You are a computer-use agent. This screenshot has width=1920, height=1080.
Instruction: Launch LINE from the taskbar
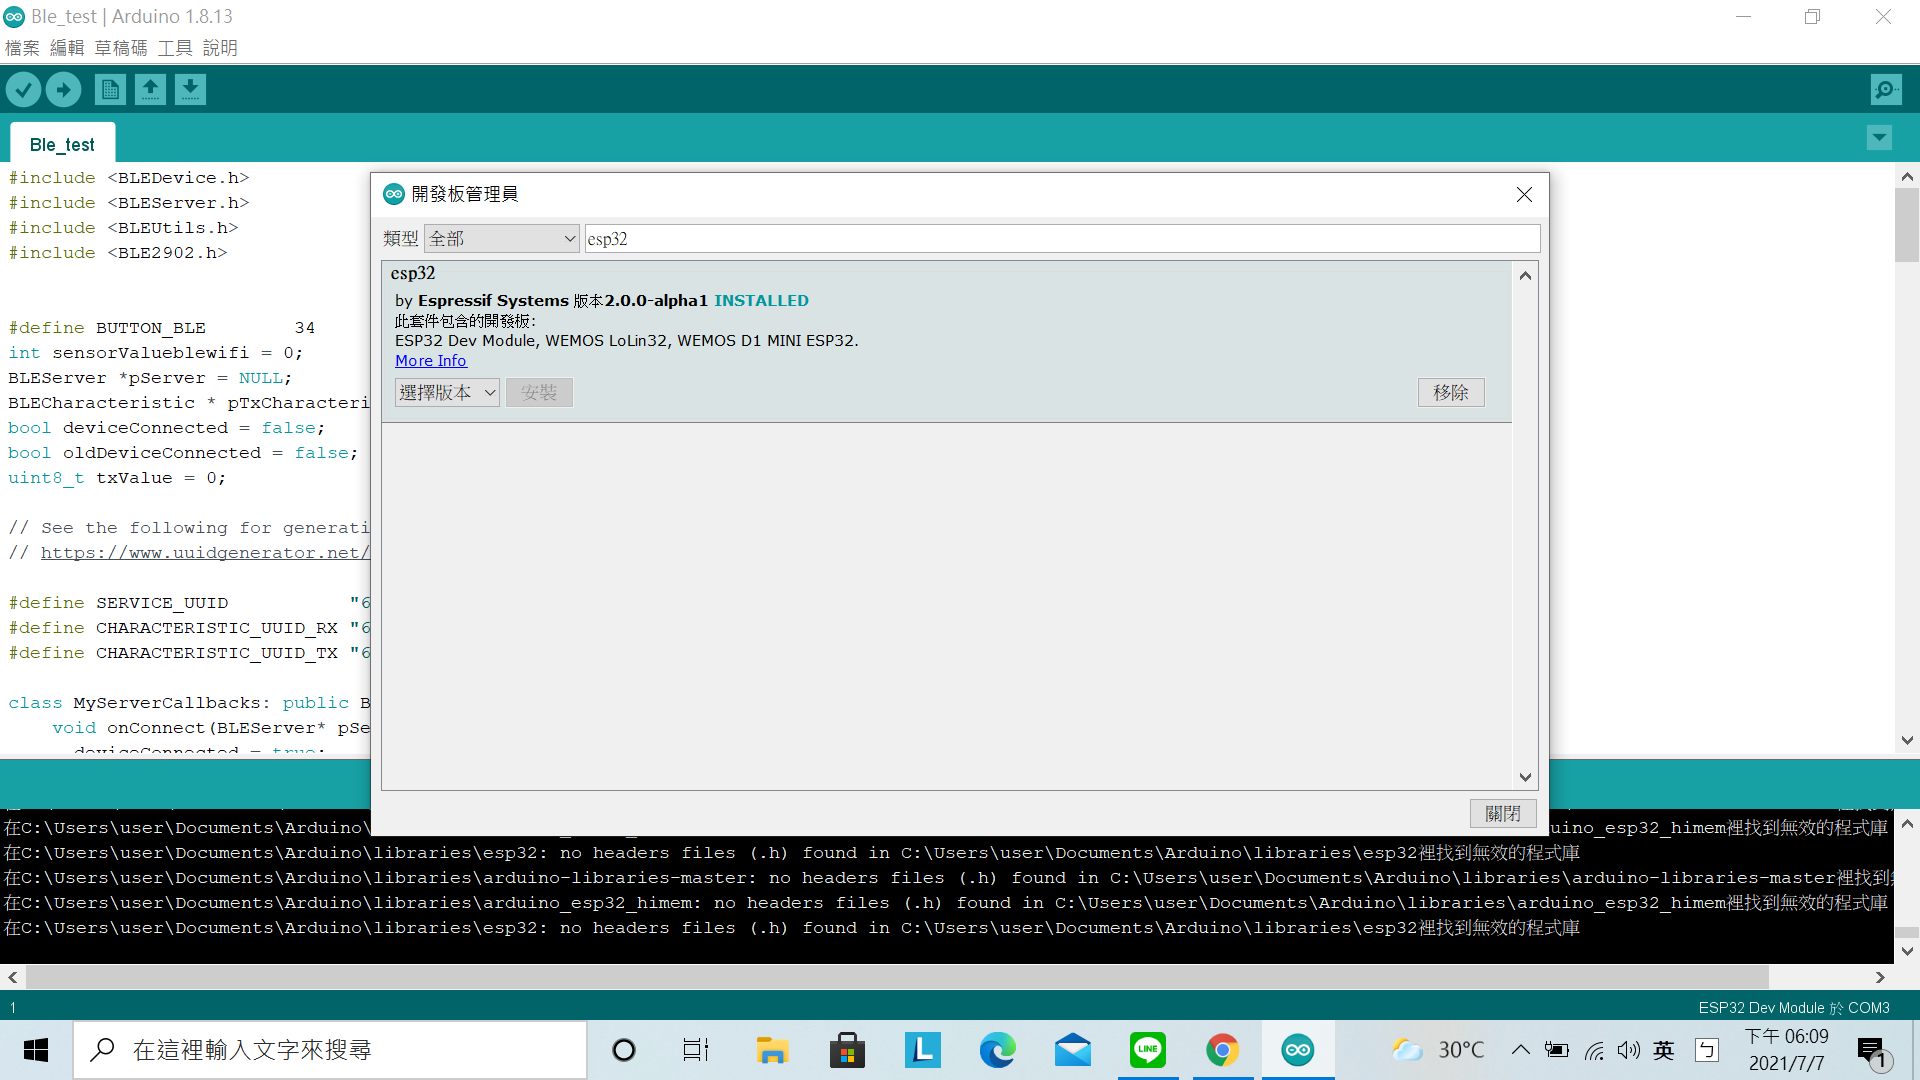click(1147, 1050)
